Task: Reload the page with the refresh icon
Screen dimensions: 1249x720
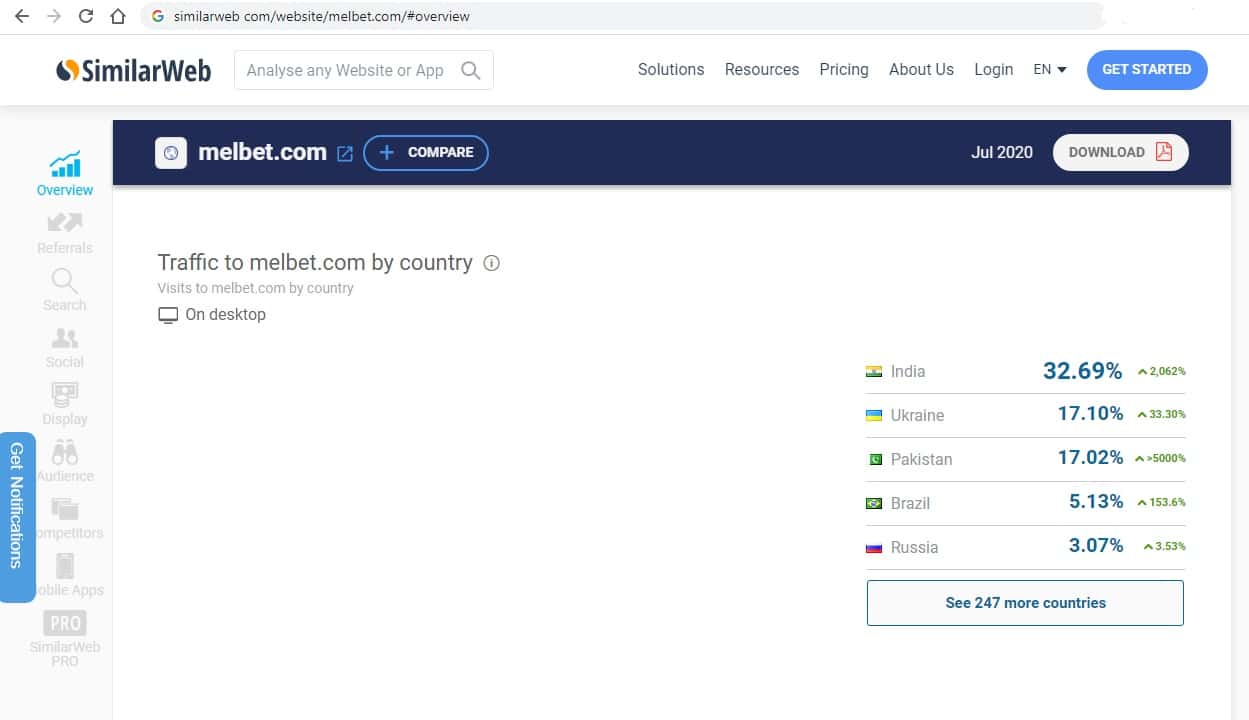Action: (x=86, y=16)
